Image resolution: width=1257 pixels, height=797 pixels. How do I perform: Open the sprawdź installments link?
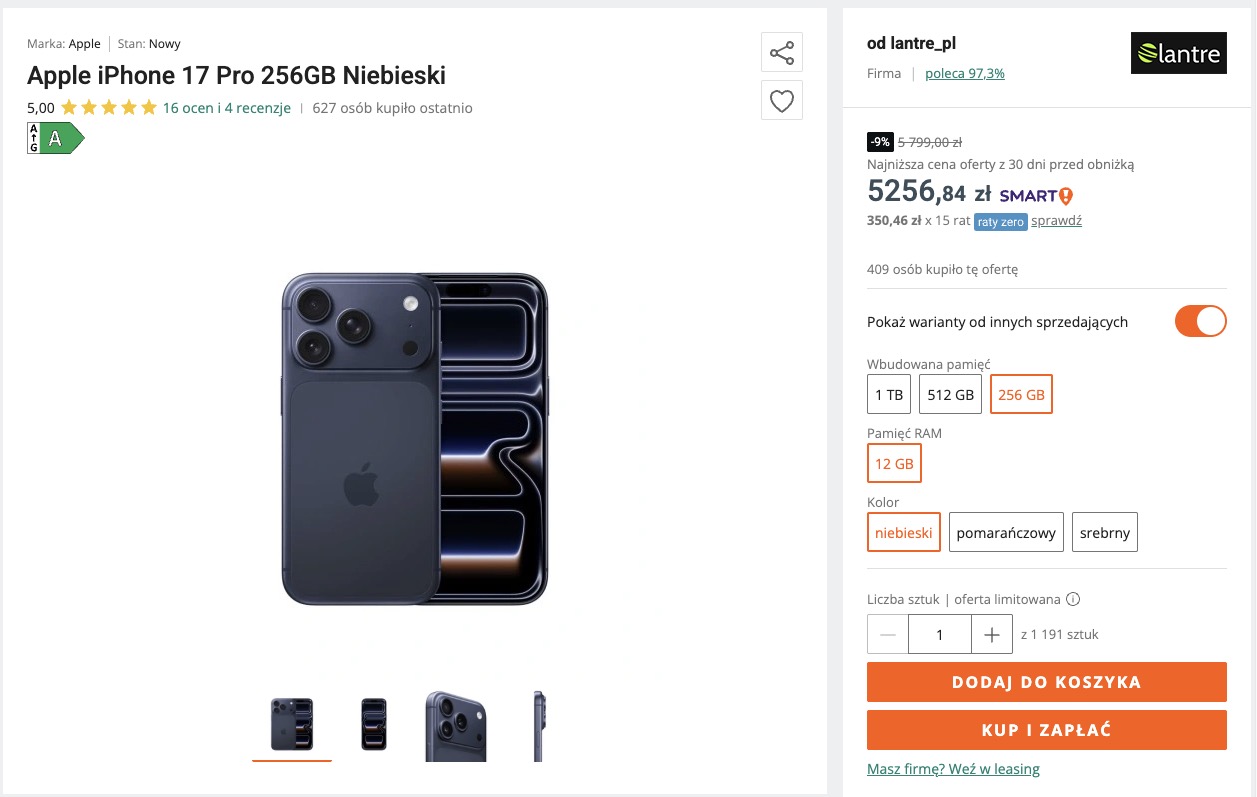(1056, 221)
